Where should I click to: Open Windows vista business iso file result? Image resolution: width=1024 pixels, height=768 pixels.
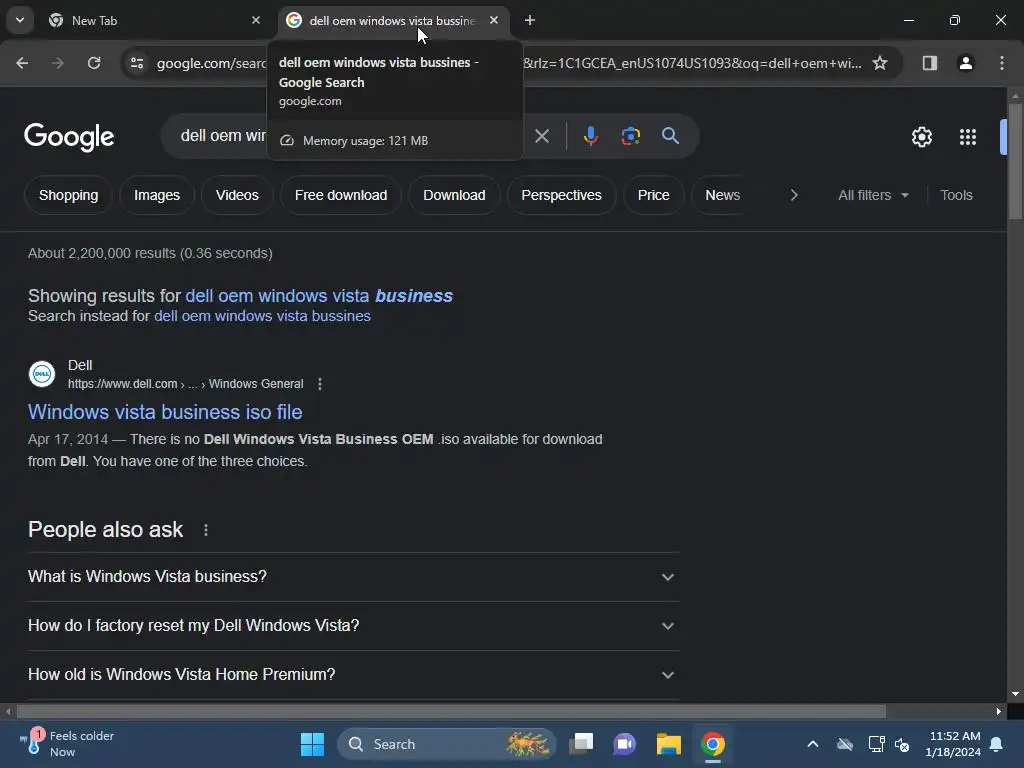pos(165,412)
